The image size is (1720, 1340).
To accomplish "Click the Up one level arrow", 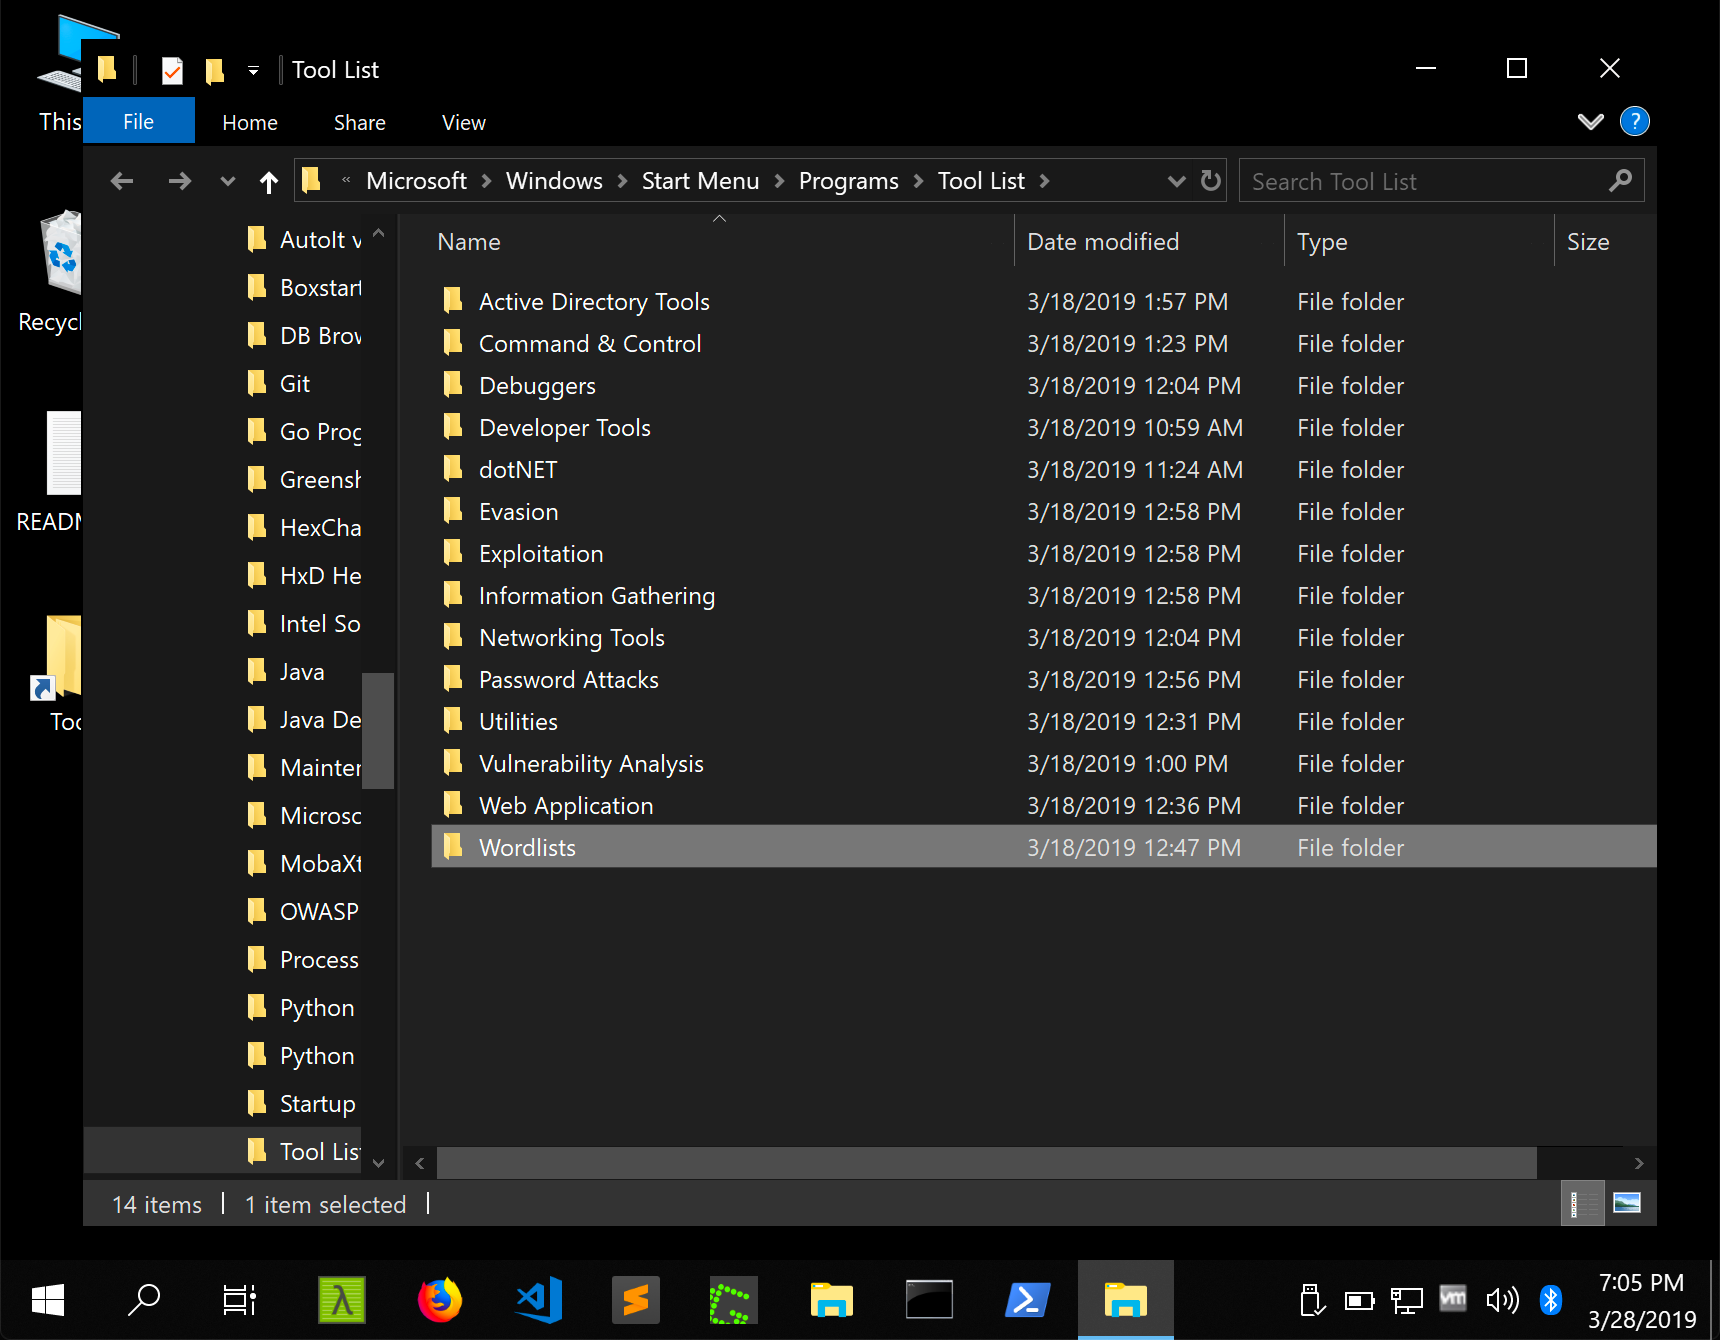I will pos(268,181).
